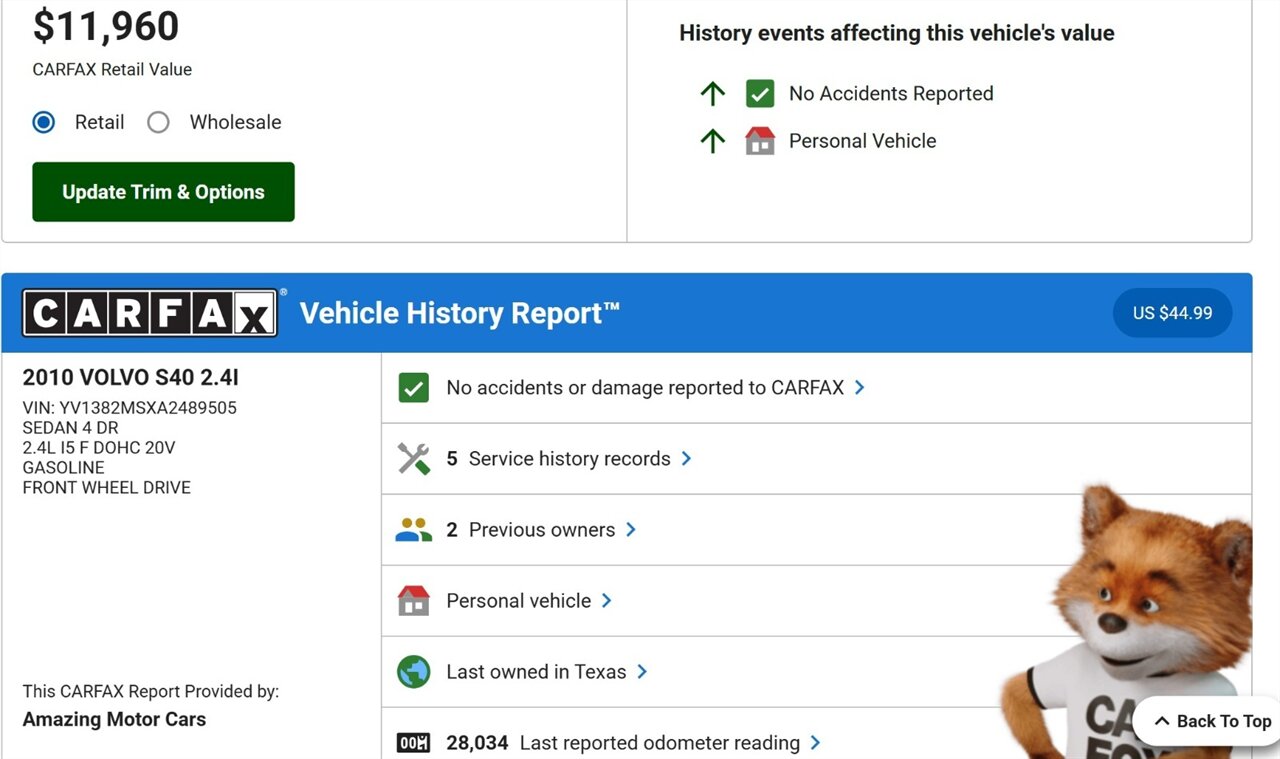The width and height of the screenshot is (1280, 759).
Task: Click house icon in Personal vehicle row
Action: 413,601
